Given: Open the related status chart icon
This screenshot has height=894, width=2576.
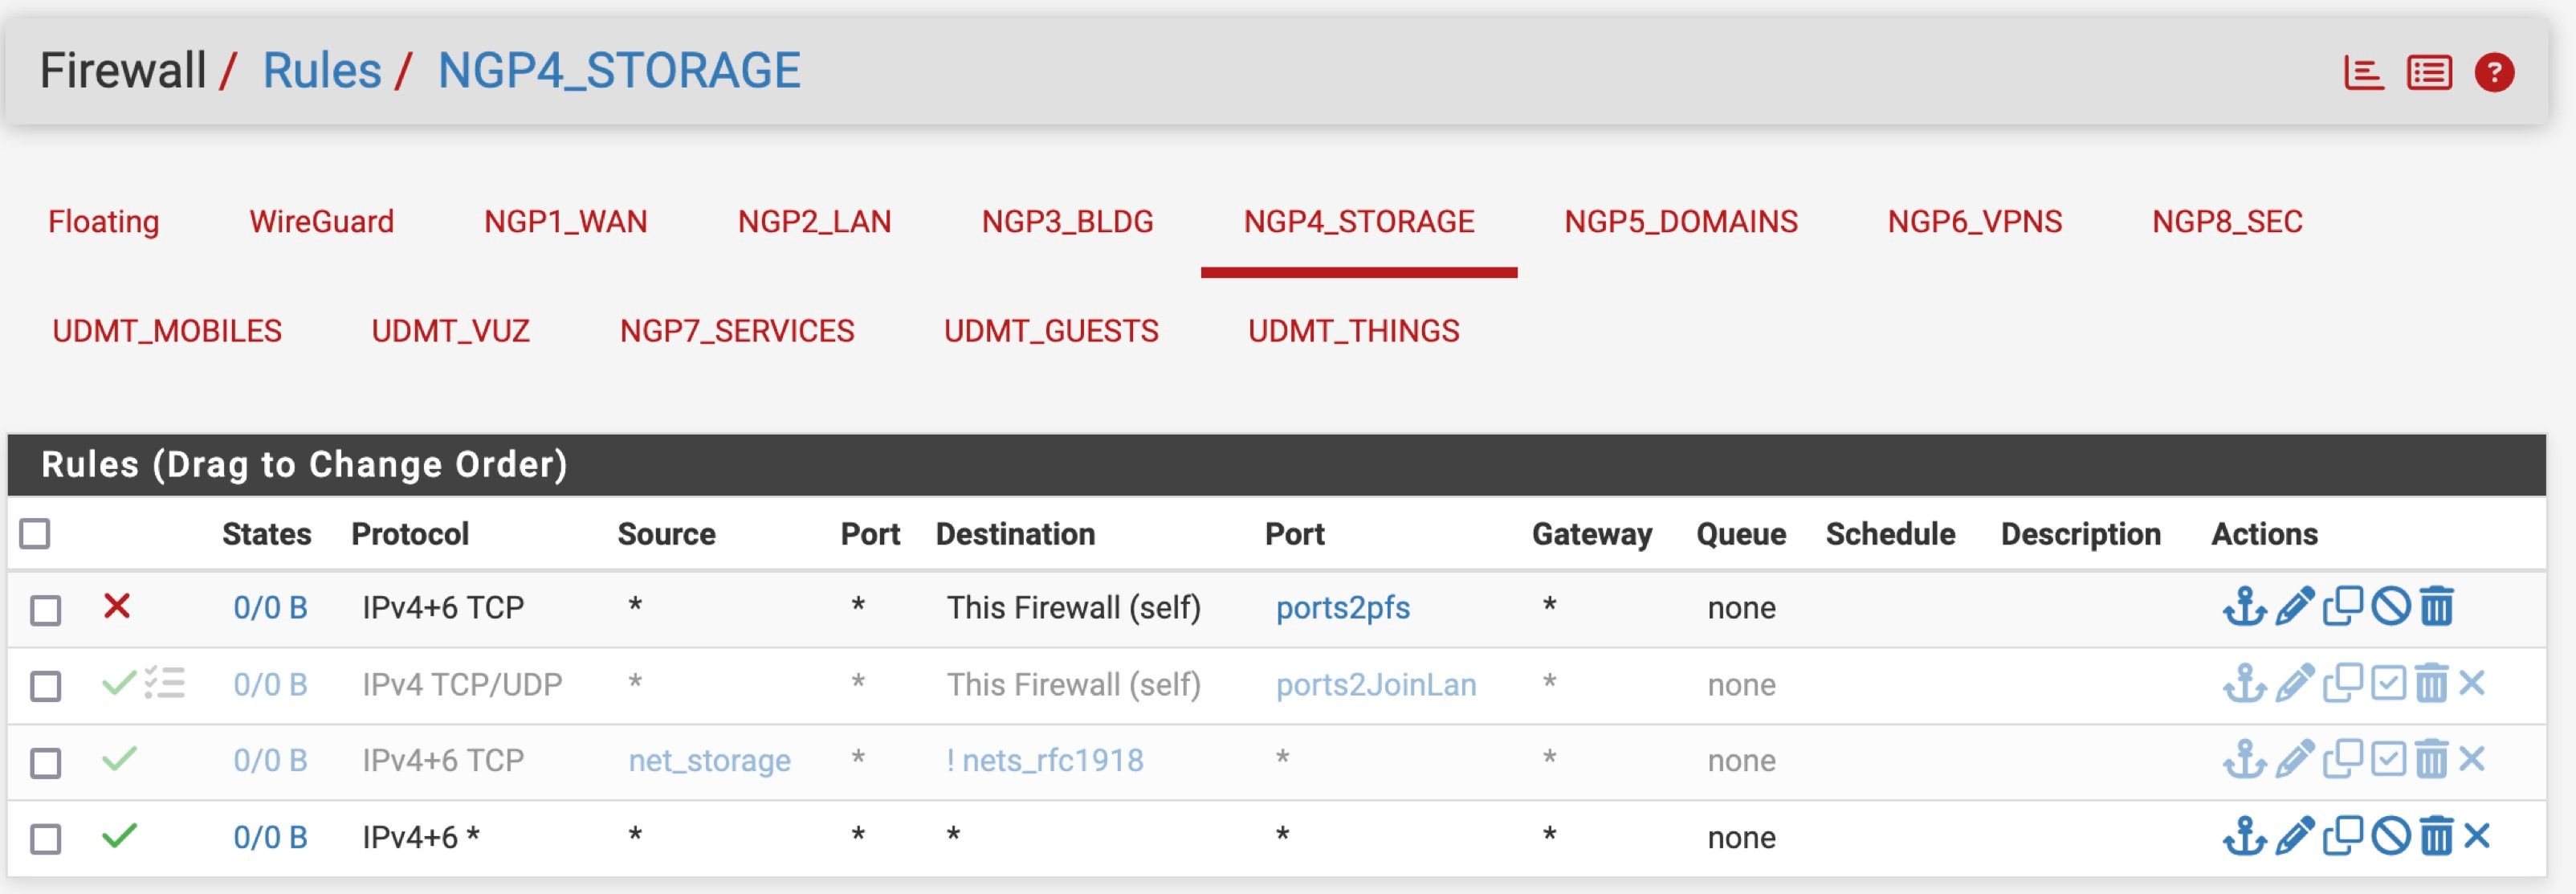Looking at the screenshot, I should point(2363,73).
